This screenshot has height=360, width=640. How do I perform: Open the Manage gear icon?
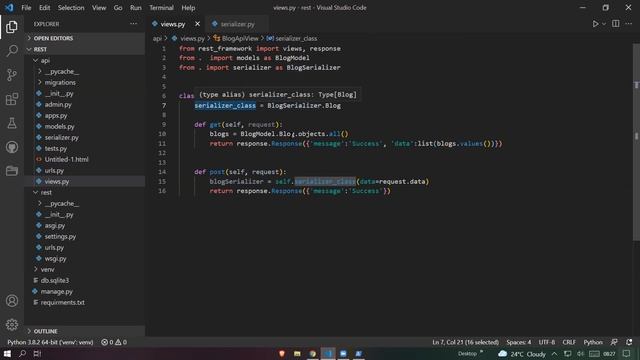(x=12, y=324)
